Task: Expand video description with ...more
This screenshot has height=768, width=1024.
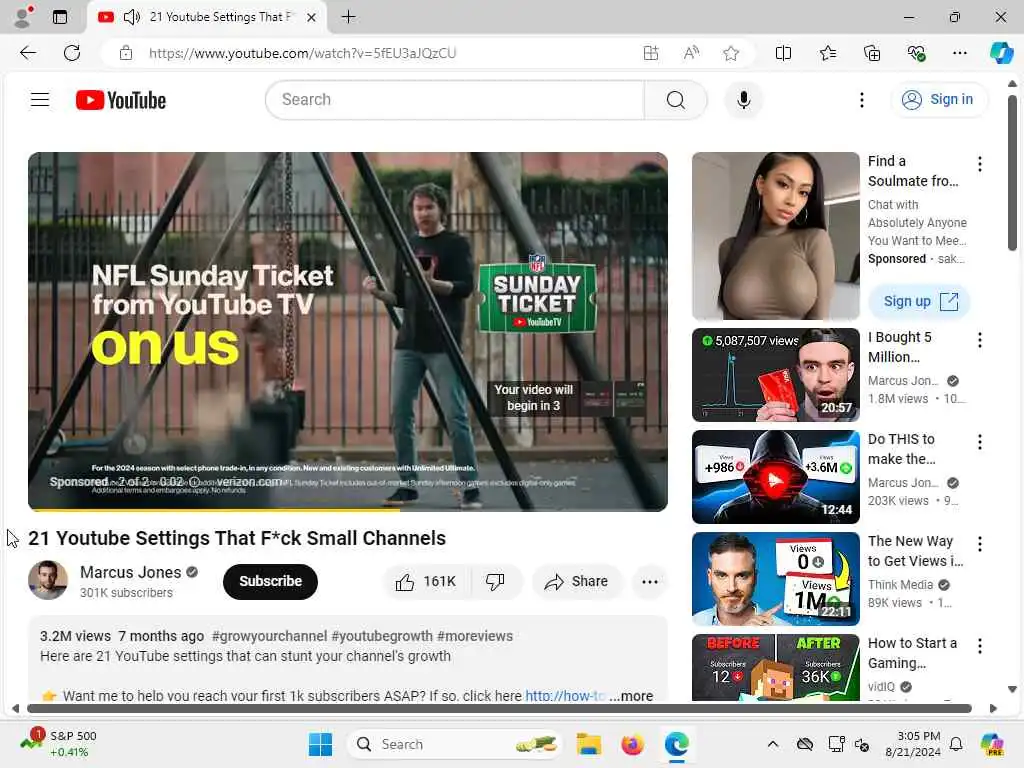Action: coord(631,696)
